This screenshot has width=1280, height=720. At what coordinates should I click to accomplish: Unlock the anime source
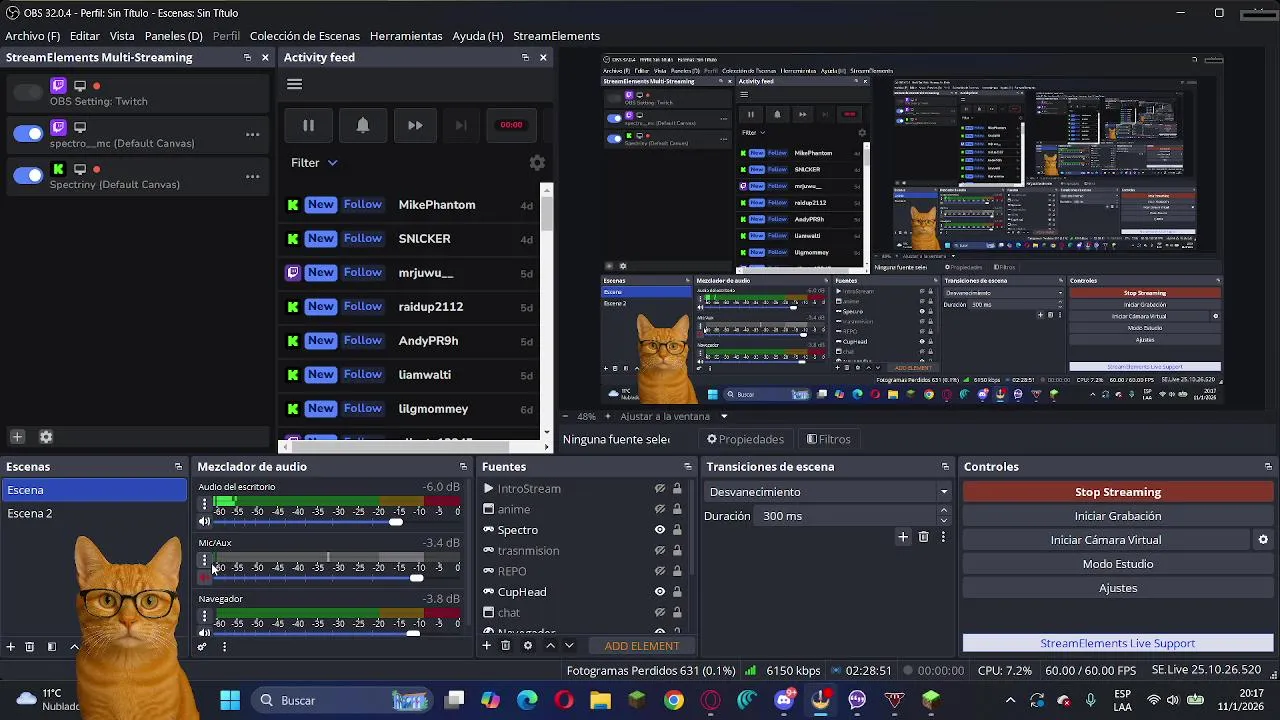click(x=677, y=510)
